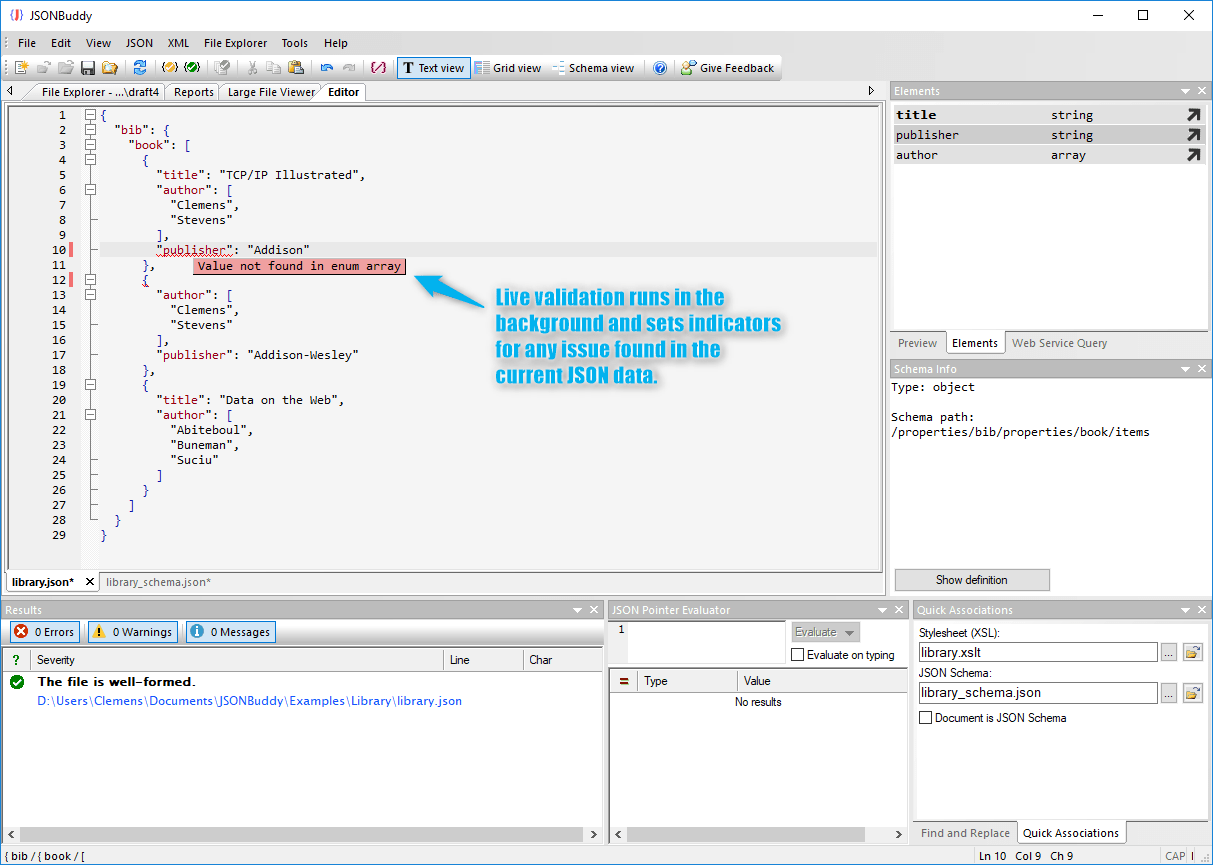Switch to Schema view
Viewport: 1213px width, 865px height.
[594, 68]
